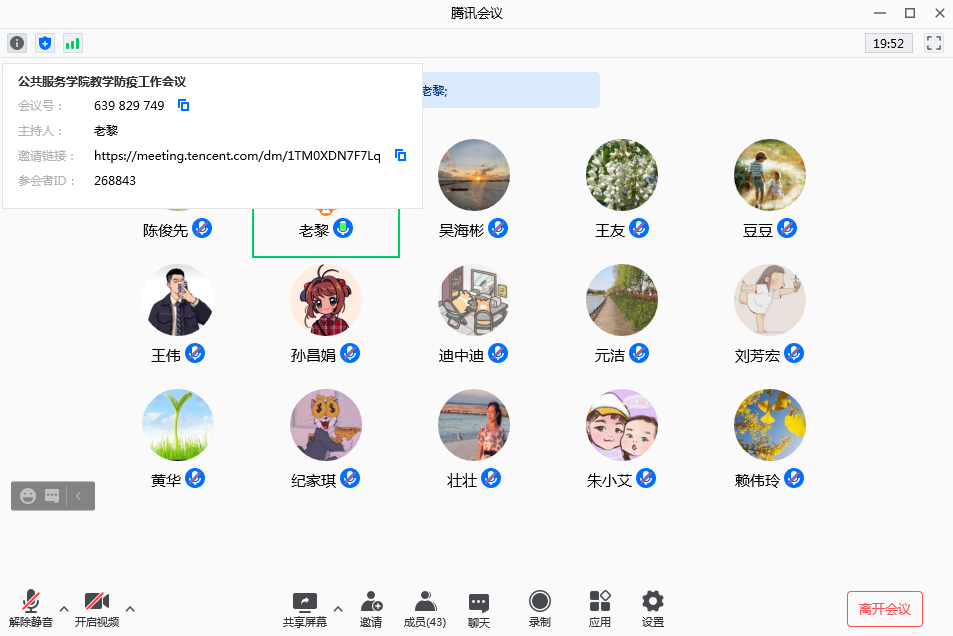Enter full screen mode
This screenshot has width=953, height=636.
point(934,43)
